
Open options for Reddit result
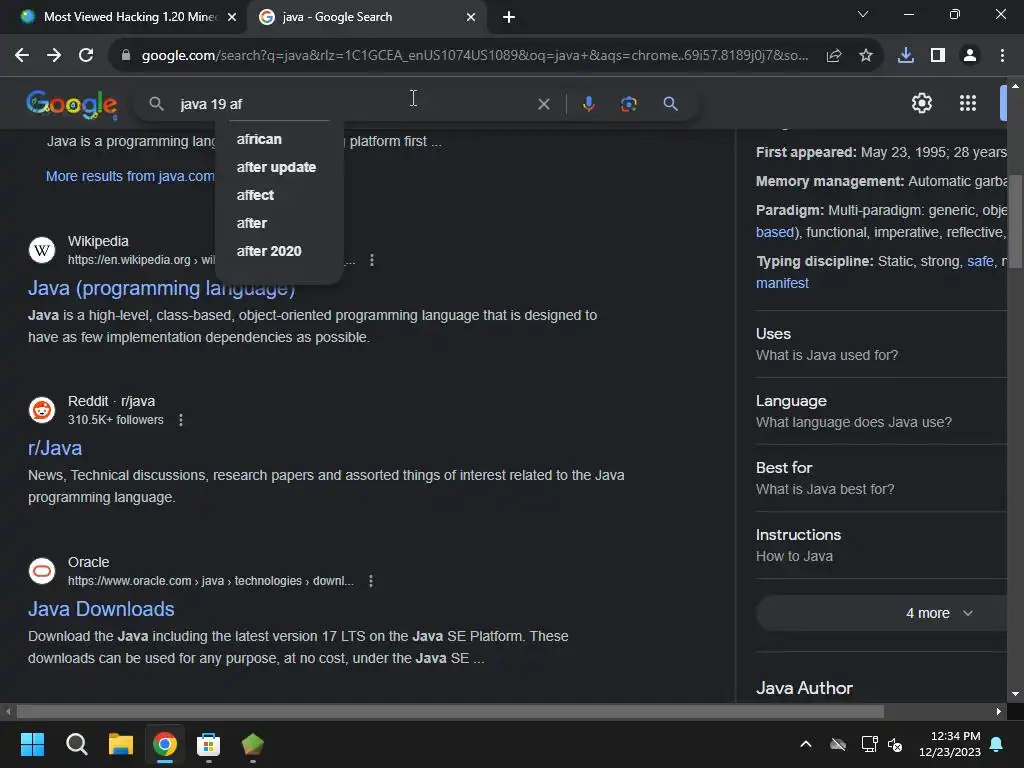pos(181,420)
